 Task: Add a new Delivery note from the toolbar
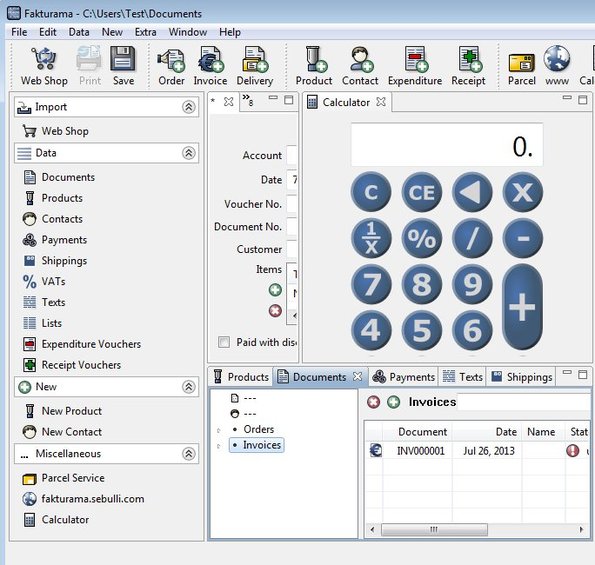tap(255, 66)
